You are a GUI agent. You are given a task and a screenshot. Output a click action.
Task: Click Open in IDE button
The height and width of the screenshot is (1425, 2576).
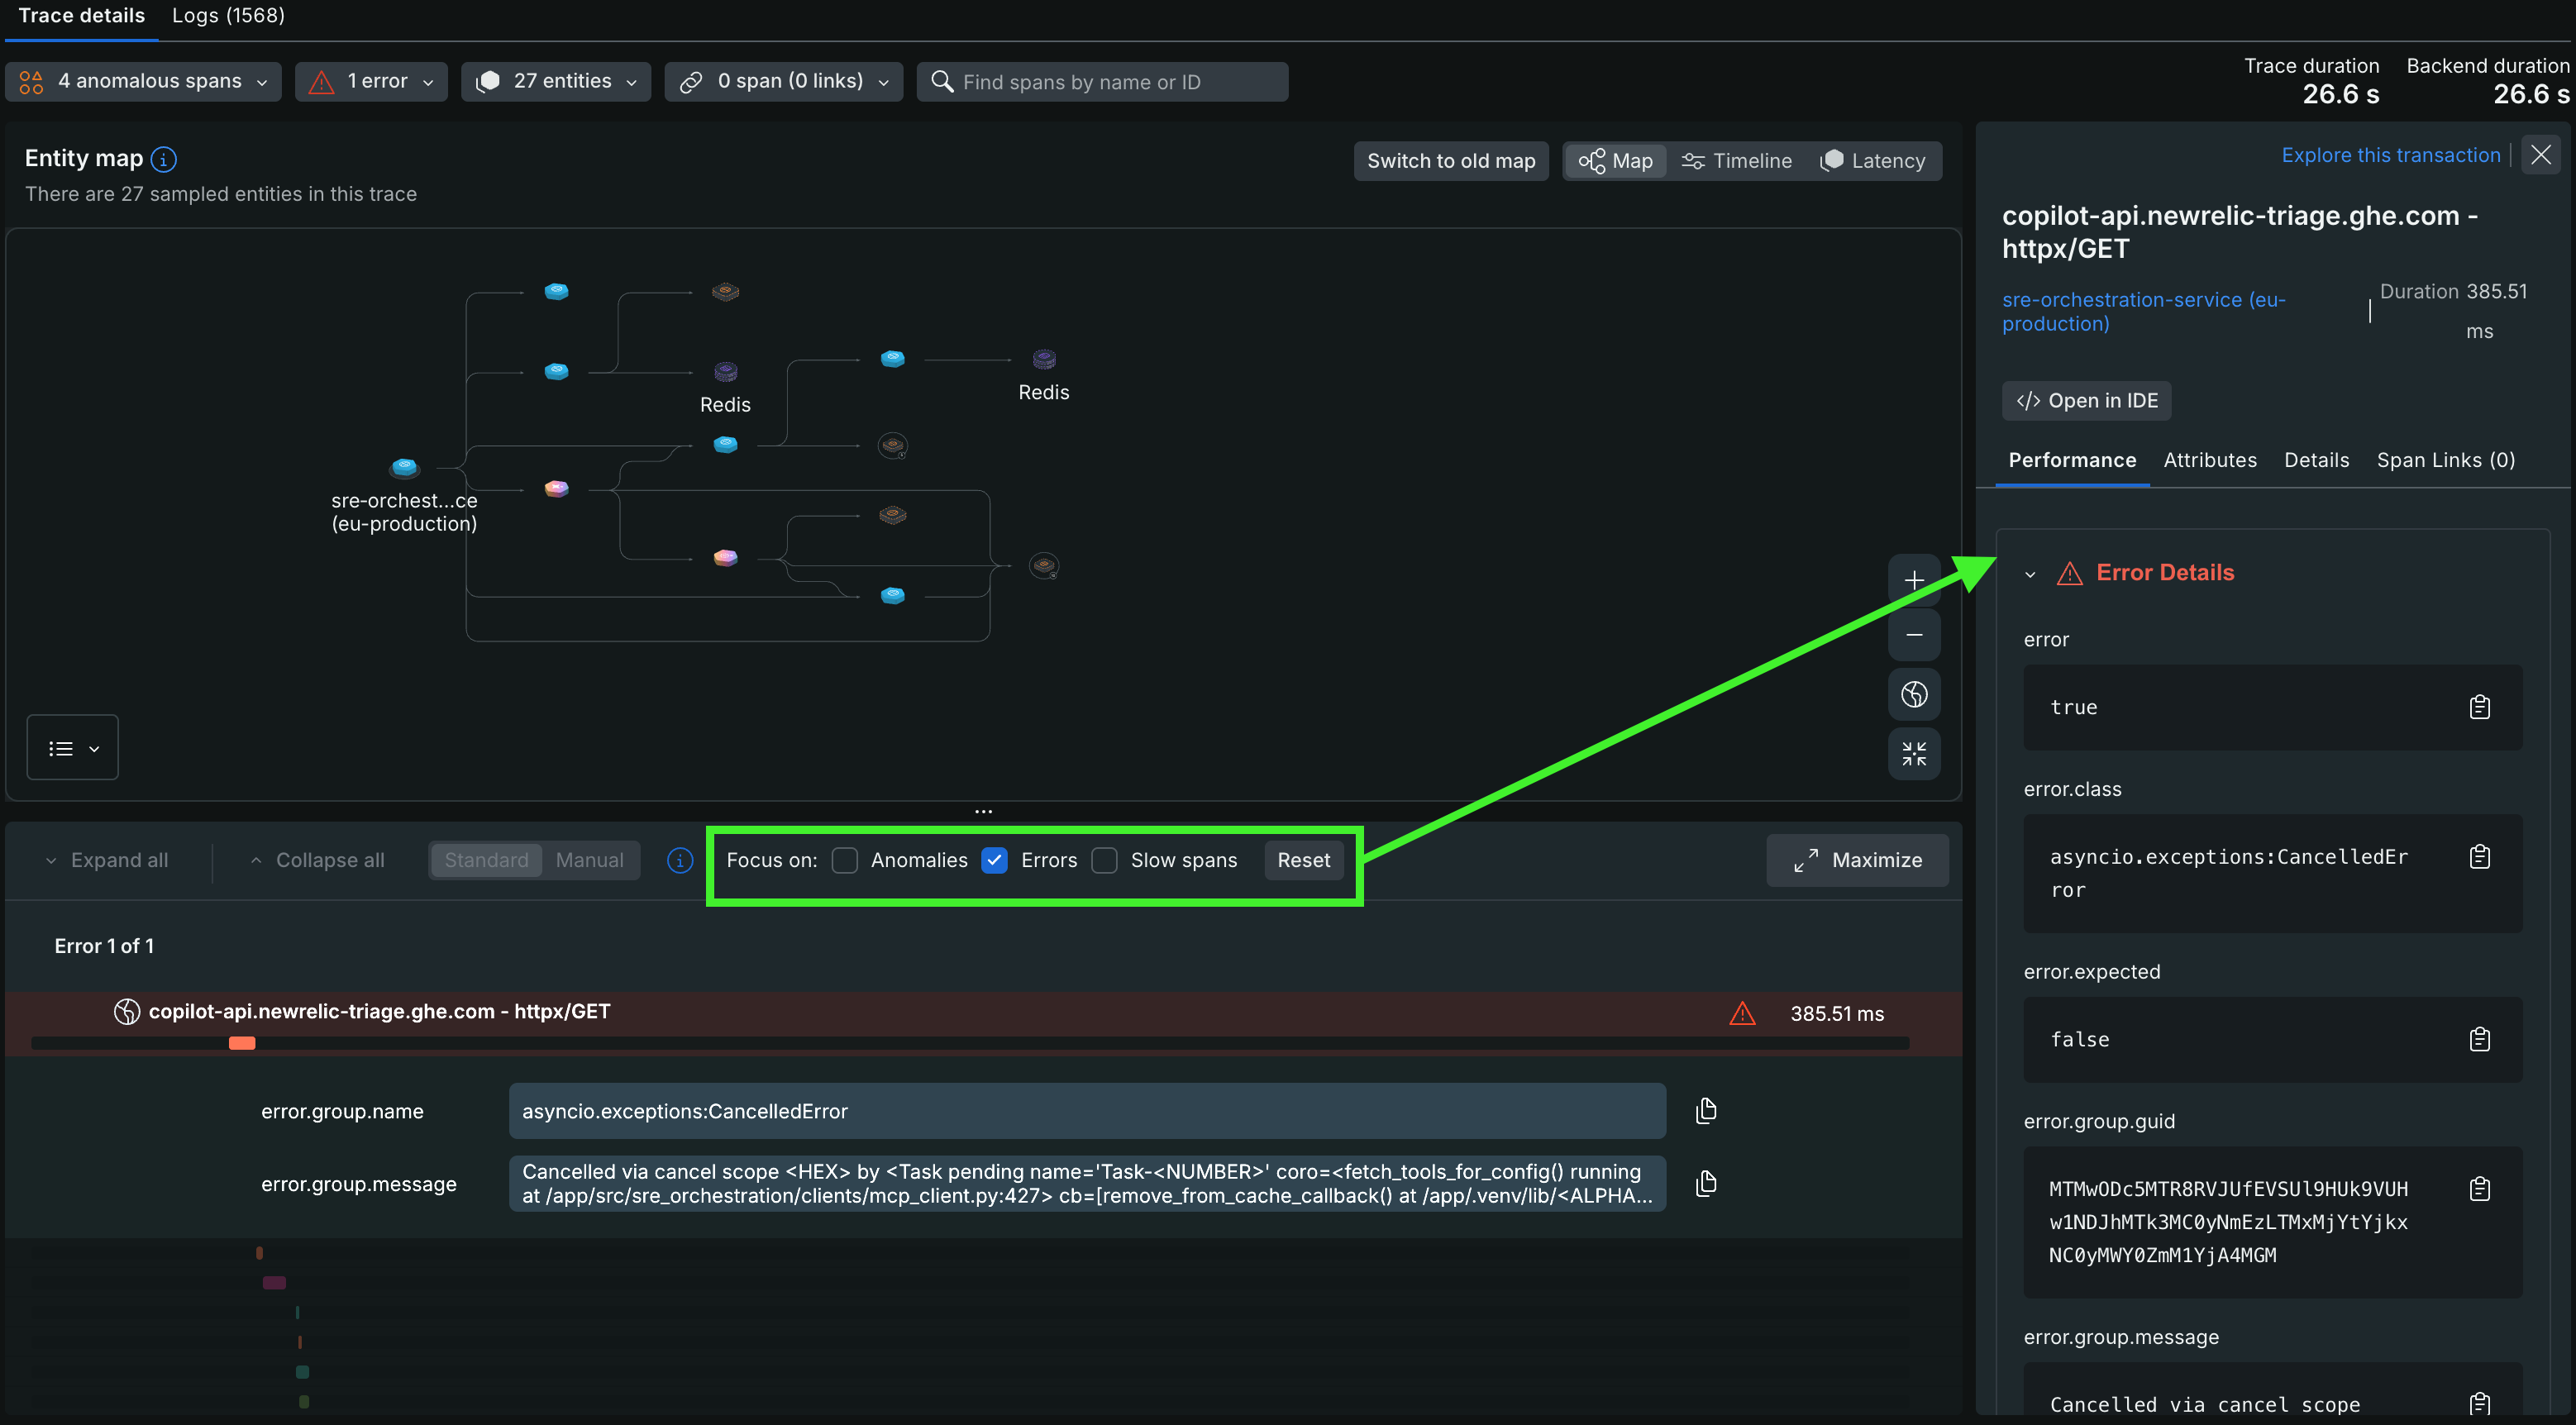[x=2086, y=401]
